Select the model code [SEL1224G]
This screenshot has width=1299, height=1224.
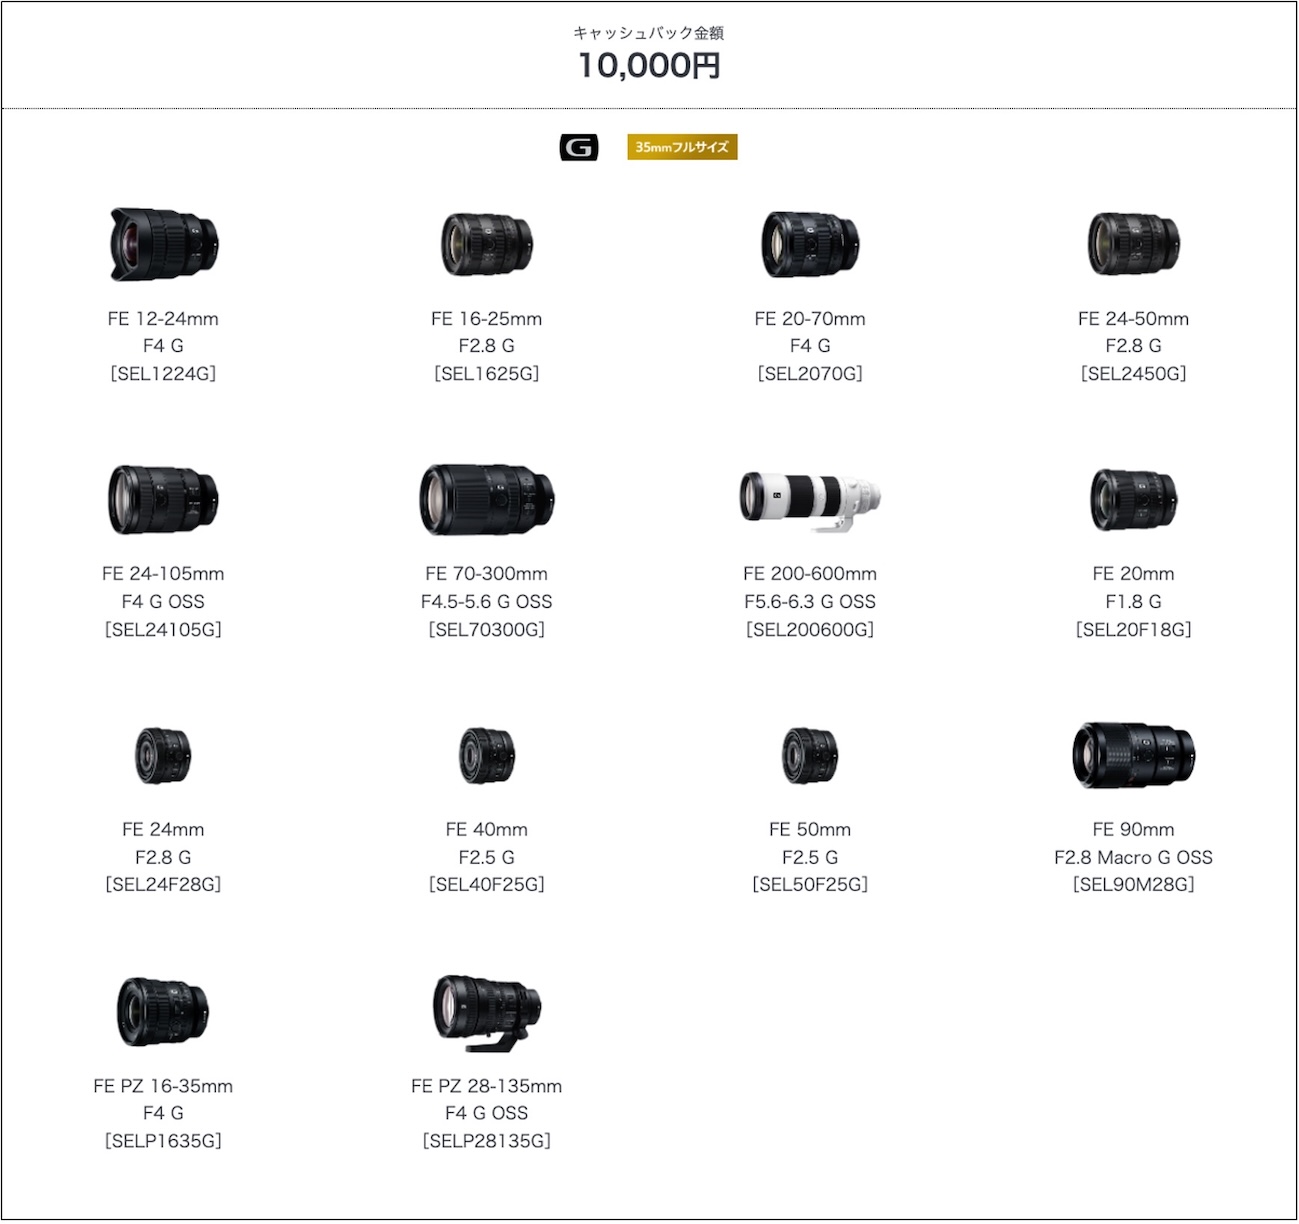pyautogui.click(x=163, y=374)
